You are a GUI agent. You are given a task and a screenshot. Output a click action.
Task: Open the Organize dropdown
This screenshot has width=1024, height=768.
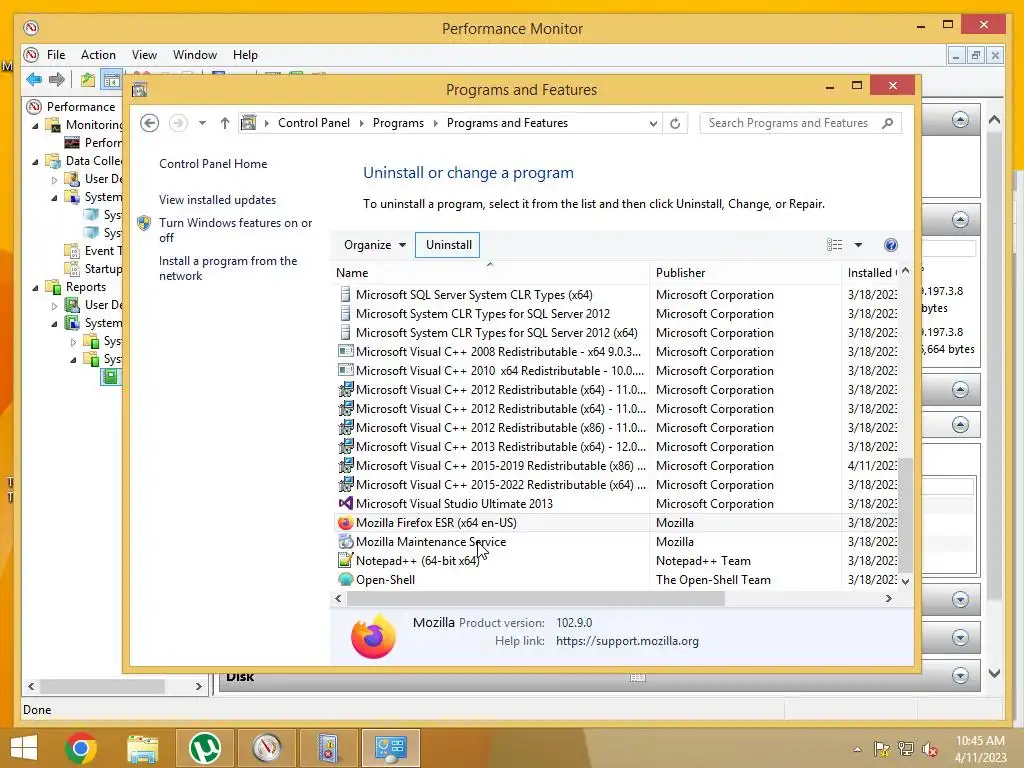375,245
